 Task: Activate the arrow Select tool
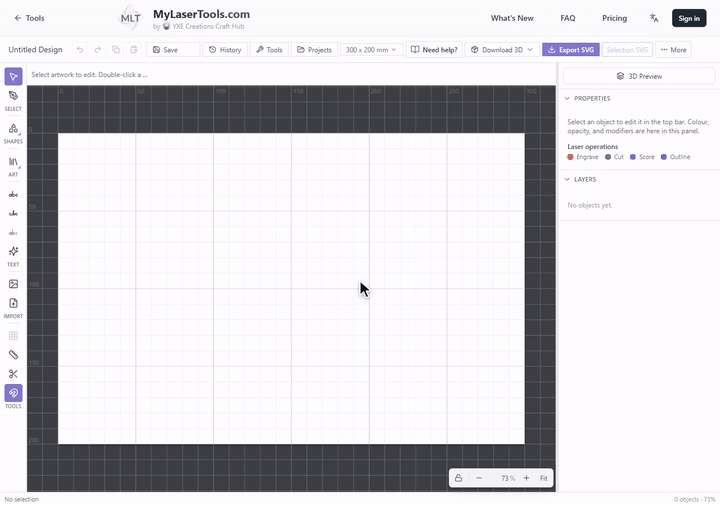13,76
